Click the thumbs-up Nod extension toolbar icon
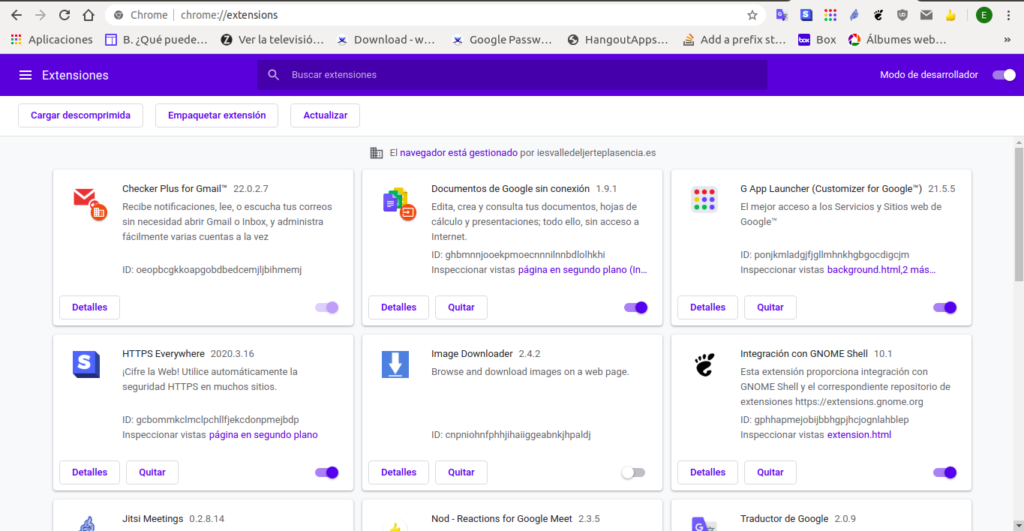 951,14
